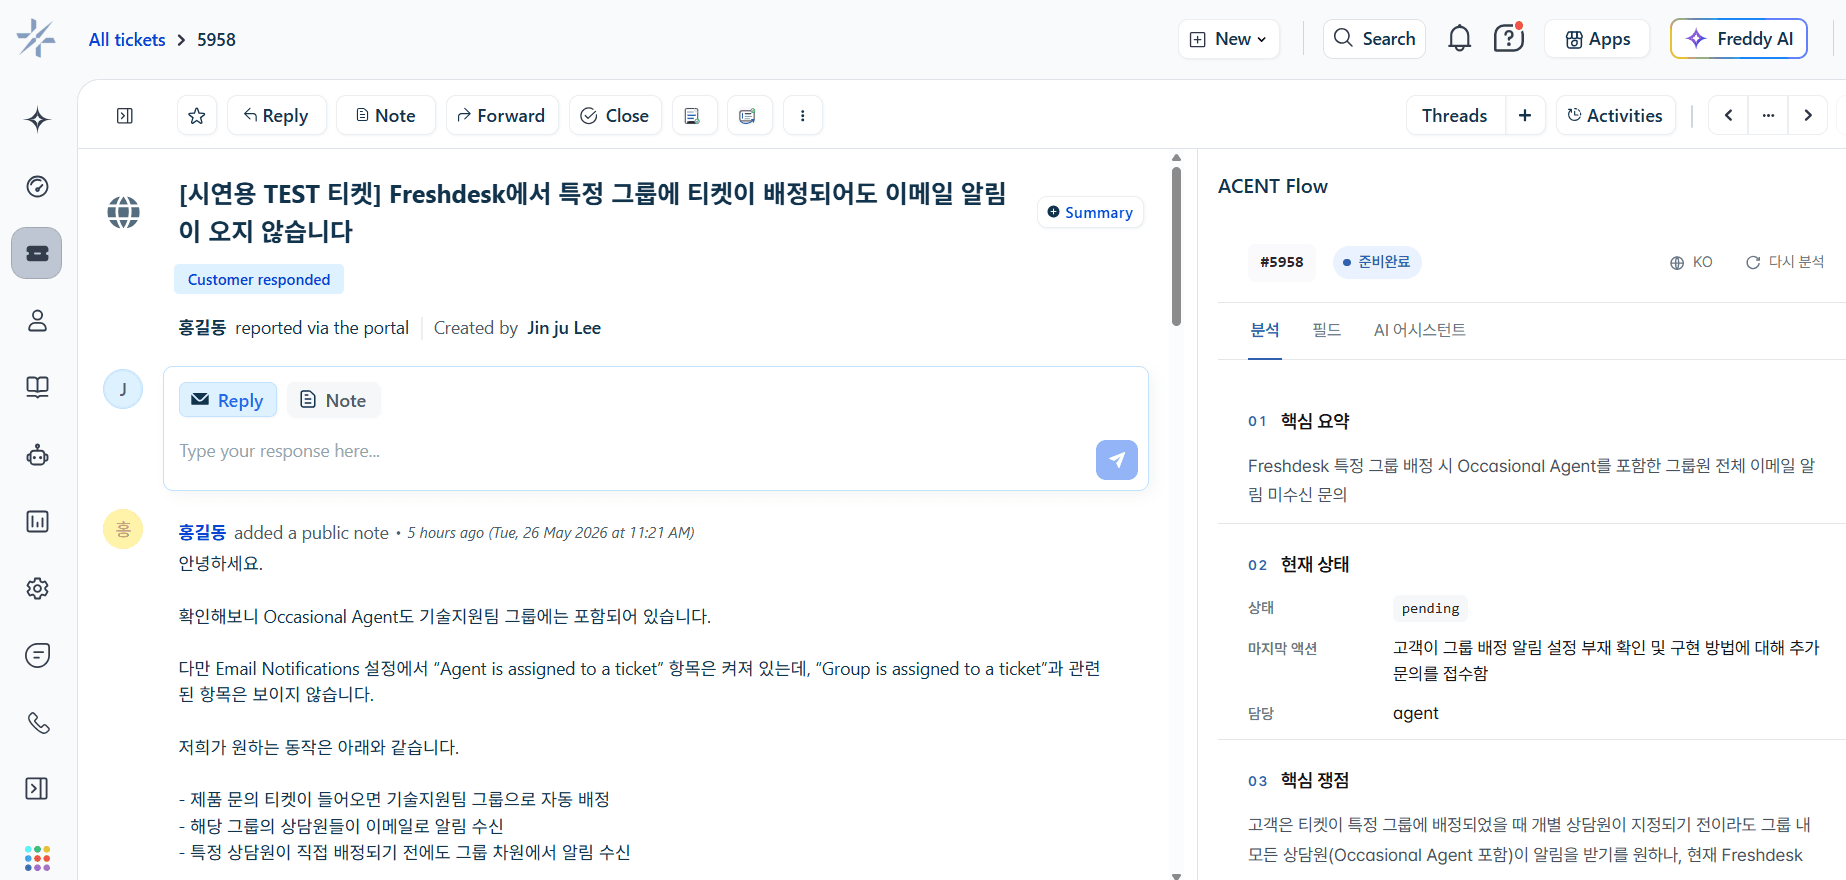
Task: Open the colorful app switcher grid
Action: tap(37, 858)
